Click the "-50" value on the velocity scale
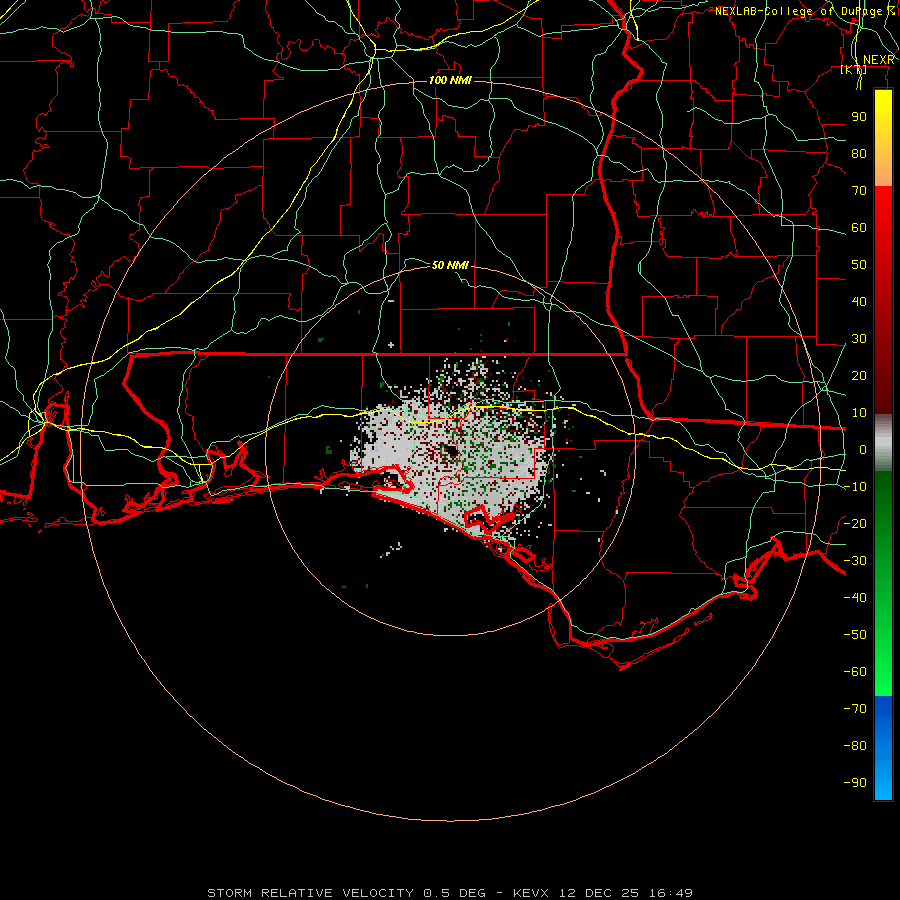 [x=855, y=635]
